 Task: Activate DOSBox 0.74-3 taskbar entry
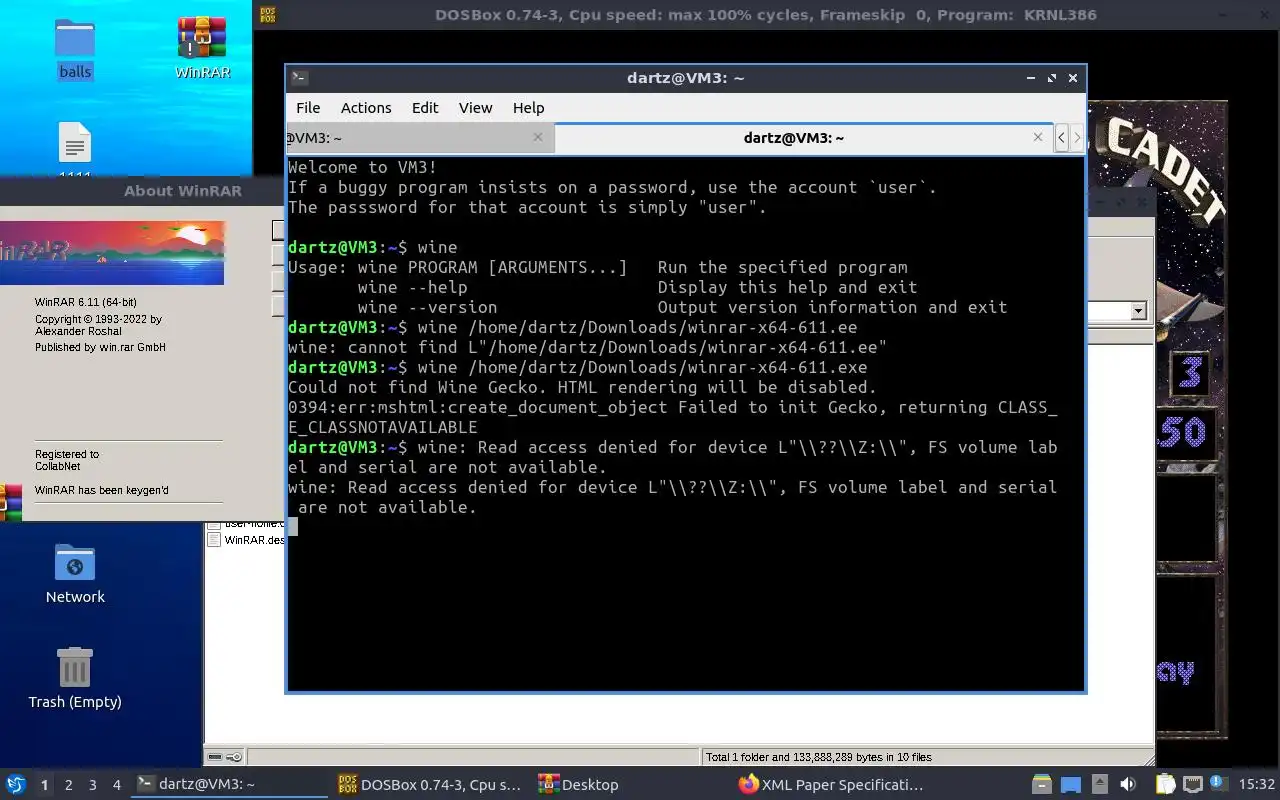pyautogui.click(x=430, y=785)
